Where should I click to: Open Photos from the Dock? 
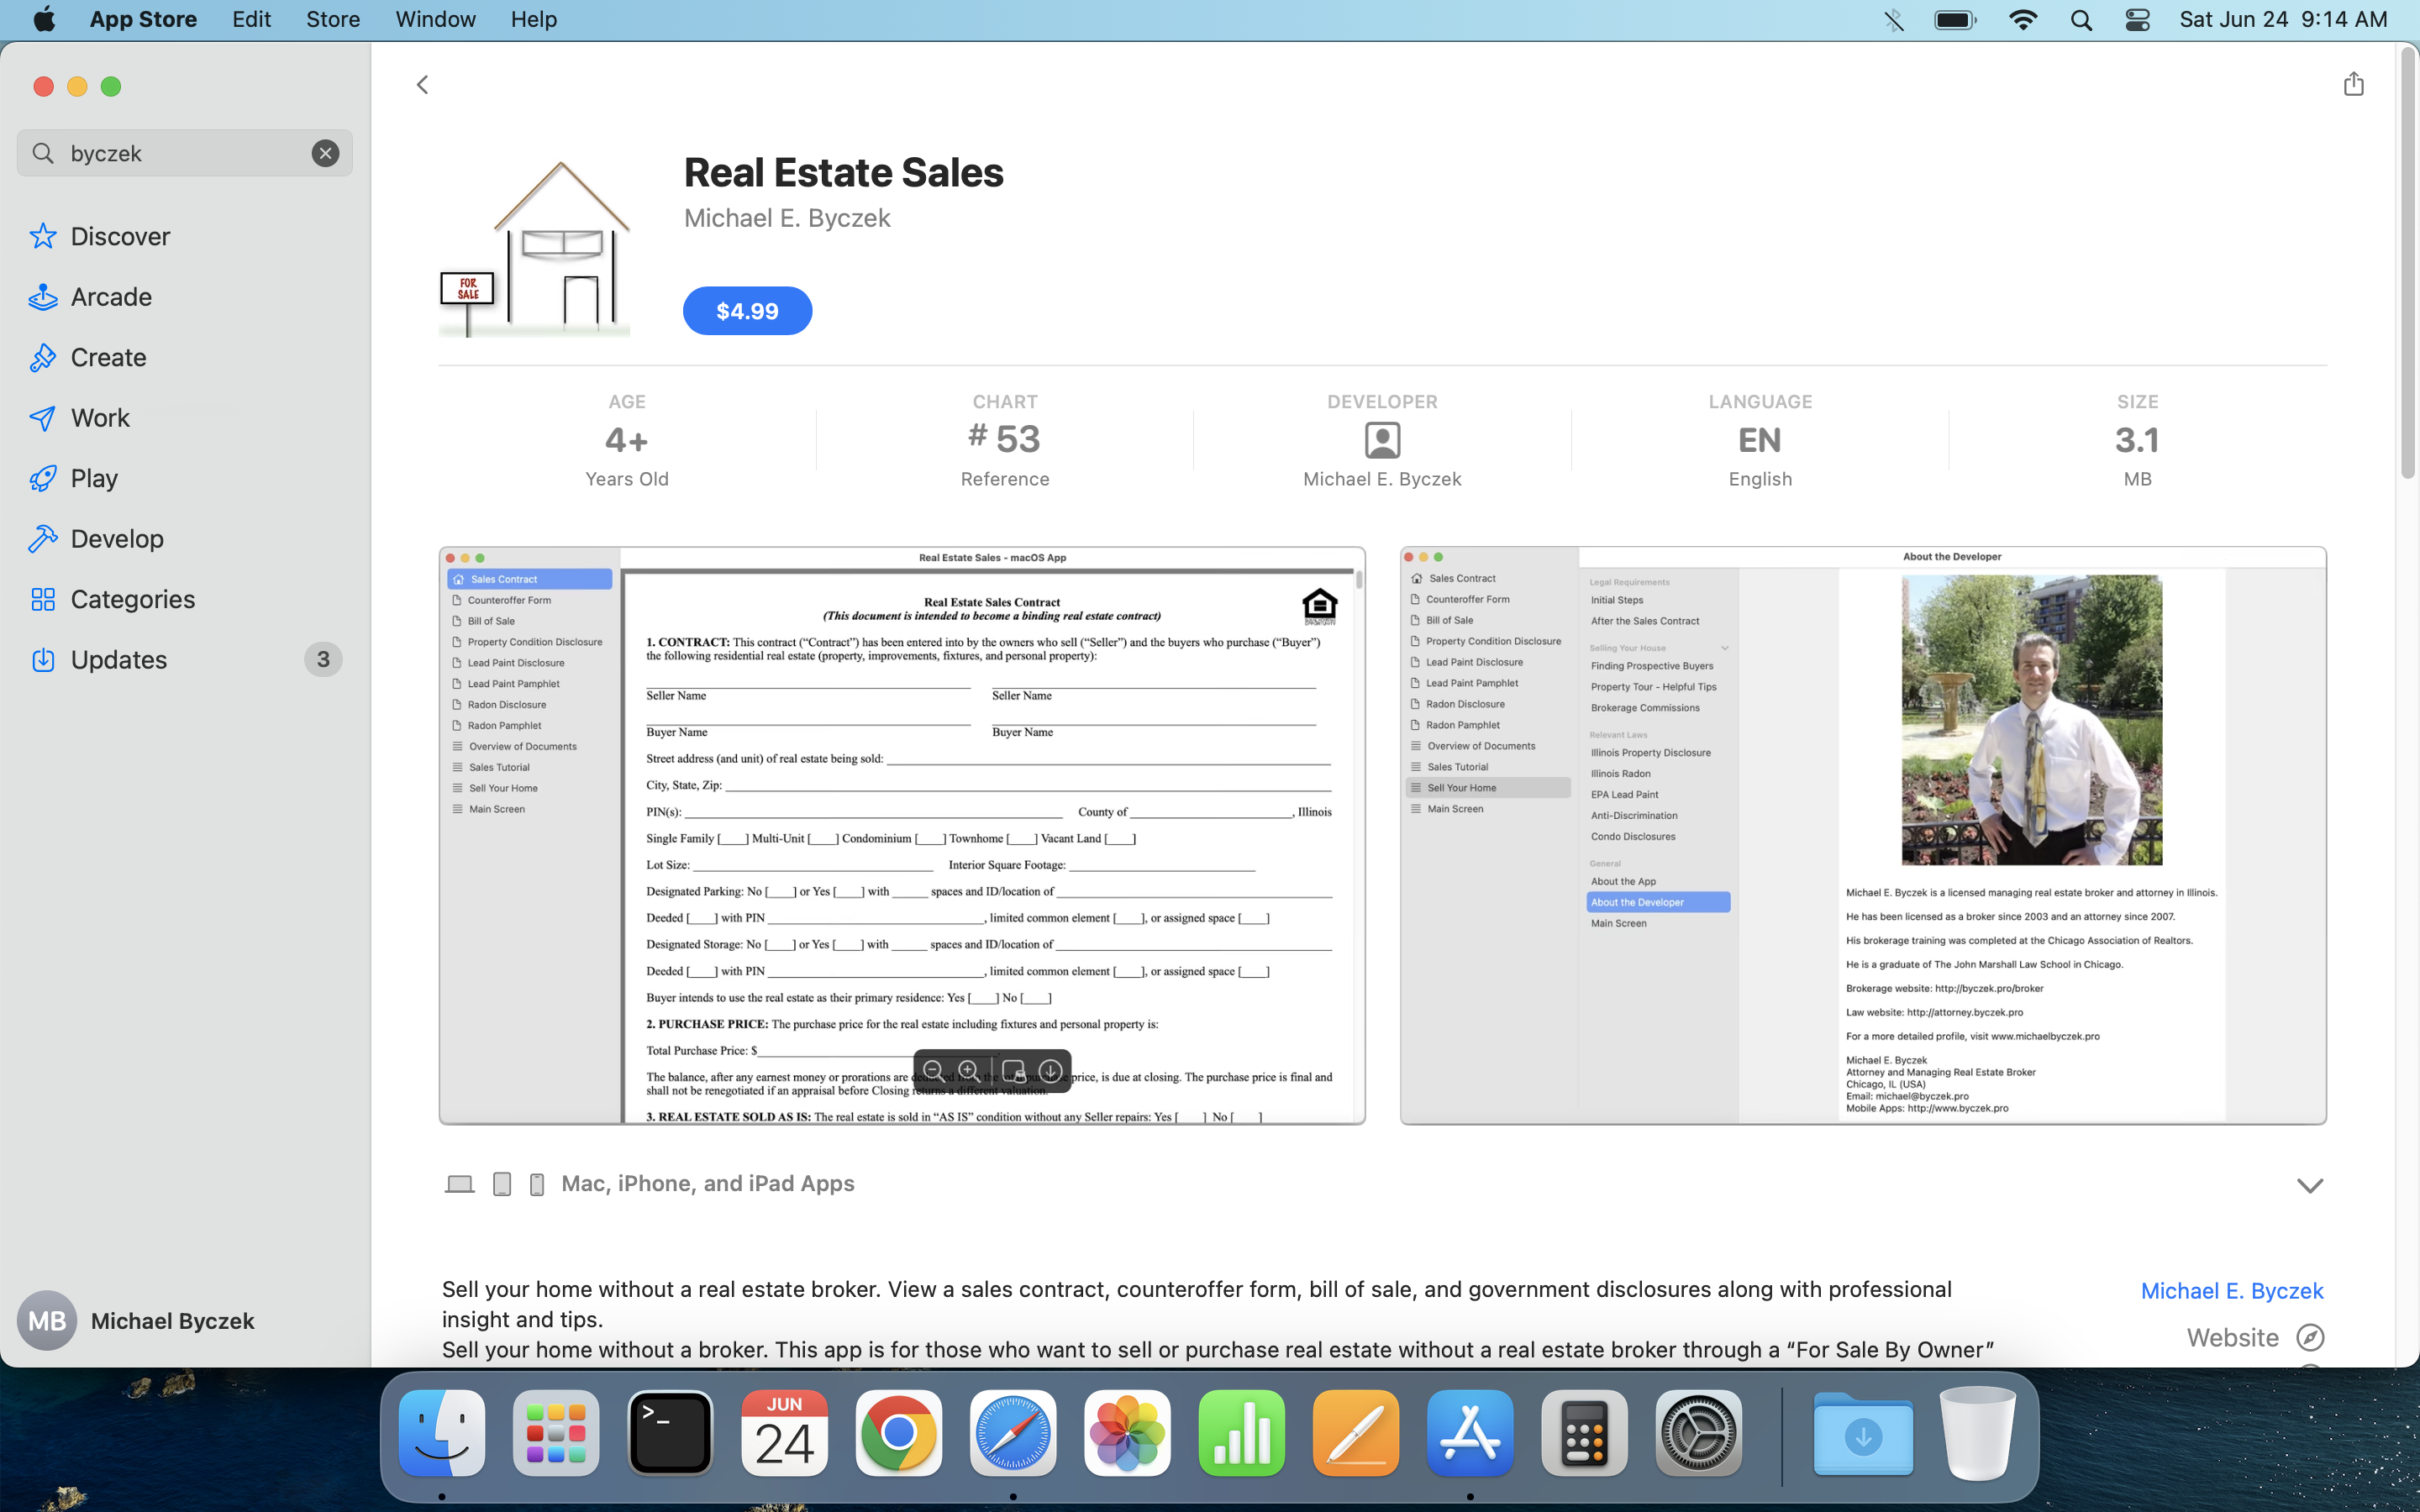click(x=1127, y=1433)
